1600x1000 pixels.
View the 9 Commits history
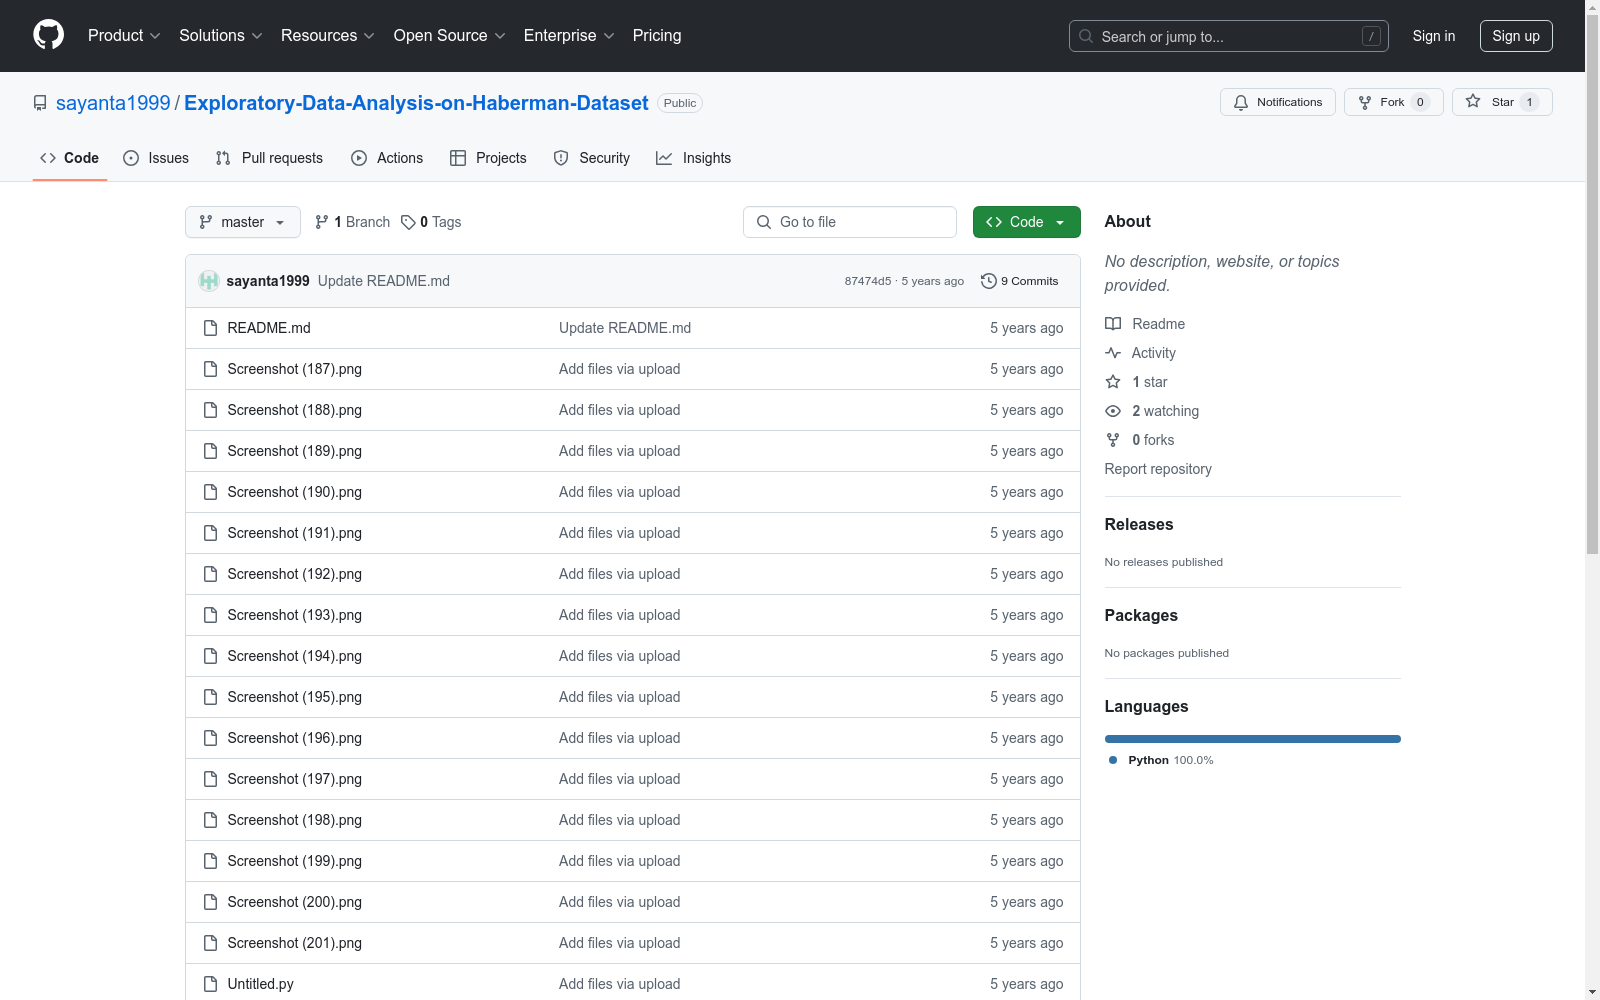(x=1020, y=281)
